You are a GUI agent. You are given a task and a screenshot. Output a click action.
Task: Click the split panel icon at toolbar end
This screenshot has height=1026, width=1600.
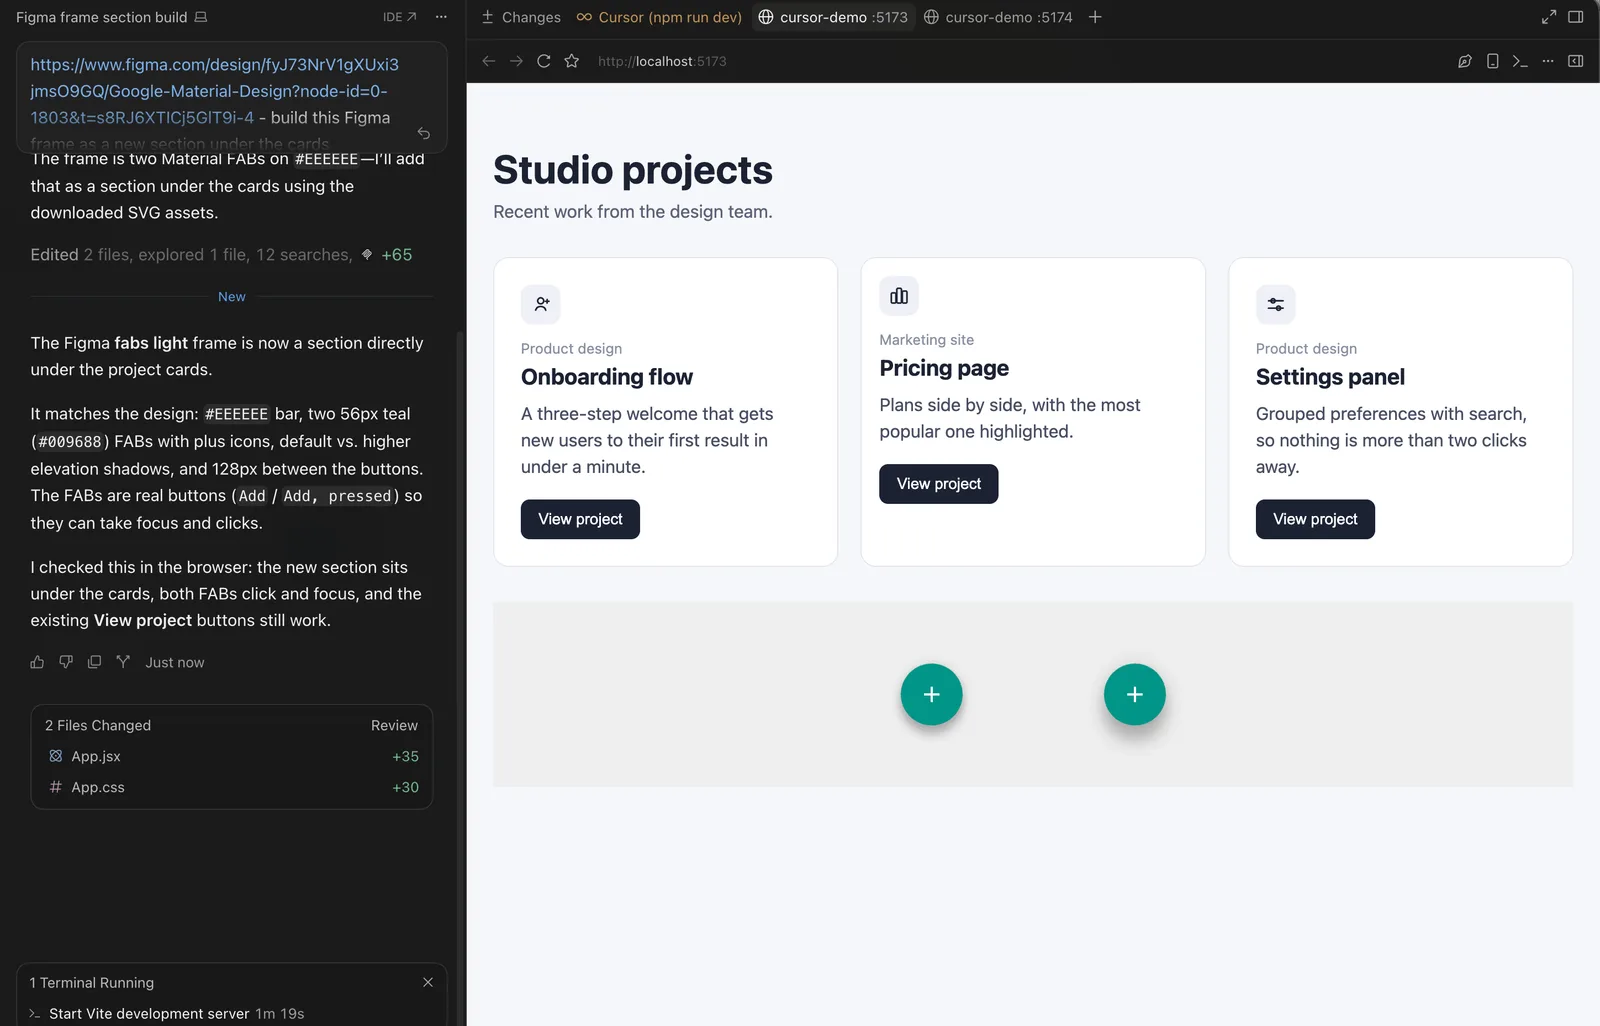tap(1576, 61)
